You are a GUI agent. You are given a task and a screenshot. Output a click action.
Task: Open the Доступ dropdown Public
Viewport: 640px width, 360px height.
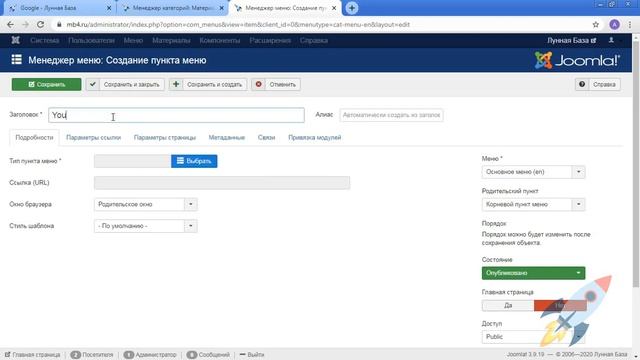click(x=533, y=337)
